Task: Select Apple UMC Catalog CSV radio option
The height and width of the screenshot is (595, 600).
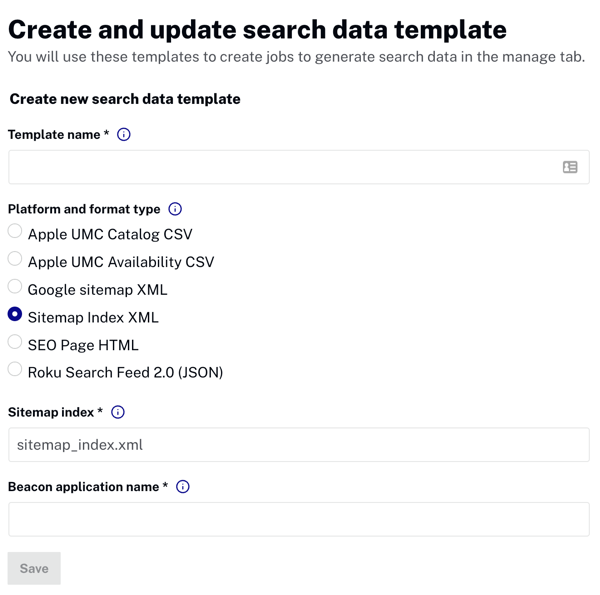Action: [15, 232]
